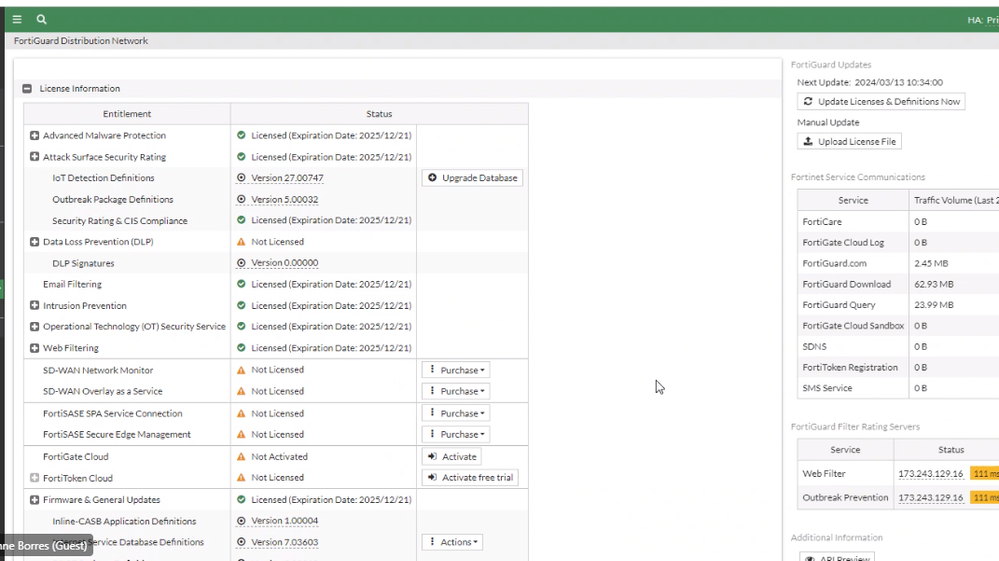This screenshot has height=561, width=999.
Task: Click warning icon for FortiToken Cloud status
Action: click(241, 478)
